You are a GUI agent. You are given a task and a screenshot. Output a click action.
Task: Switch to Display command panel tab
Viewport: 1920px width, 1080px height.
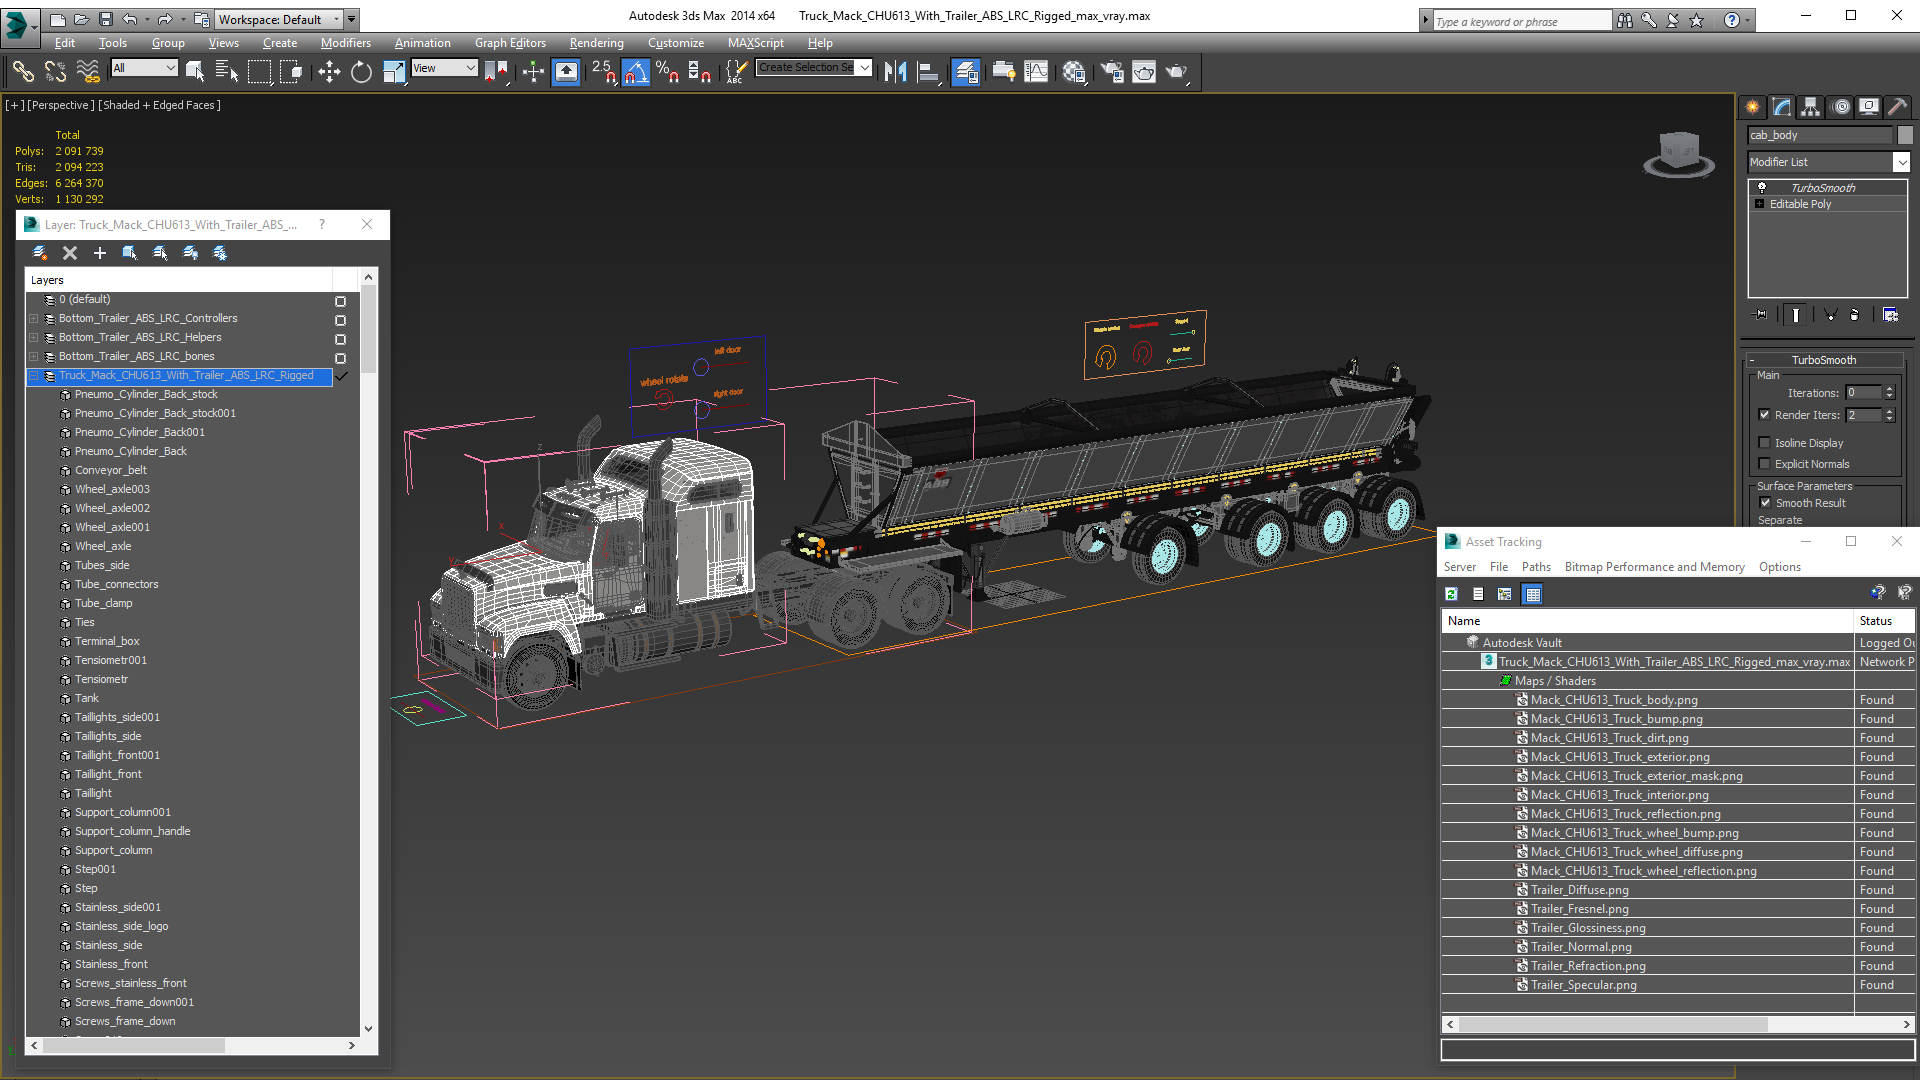1868,107
